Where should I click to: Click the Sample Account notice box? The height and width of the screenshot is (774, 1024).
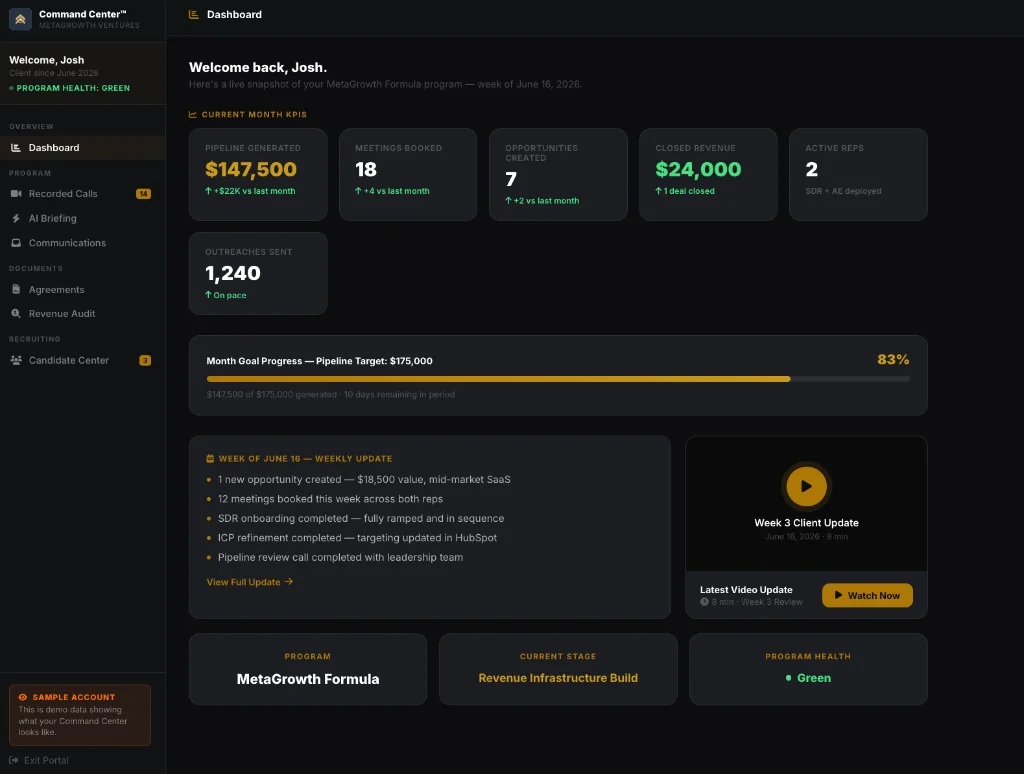tap(80, 715)
